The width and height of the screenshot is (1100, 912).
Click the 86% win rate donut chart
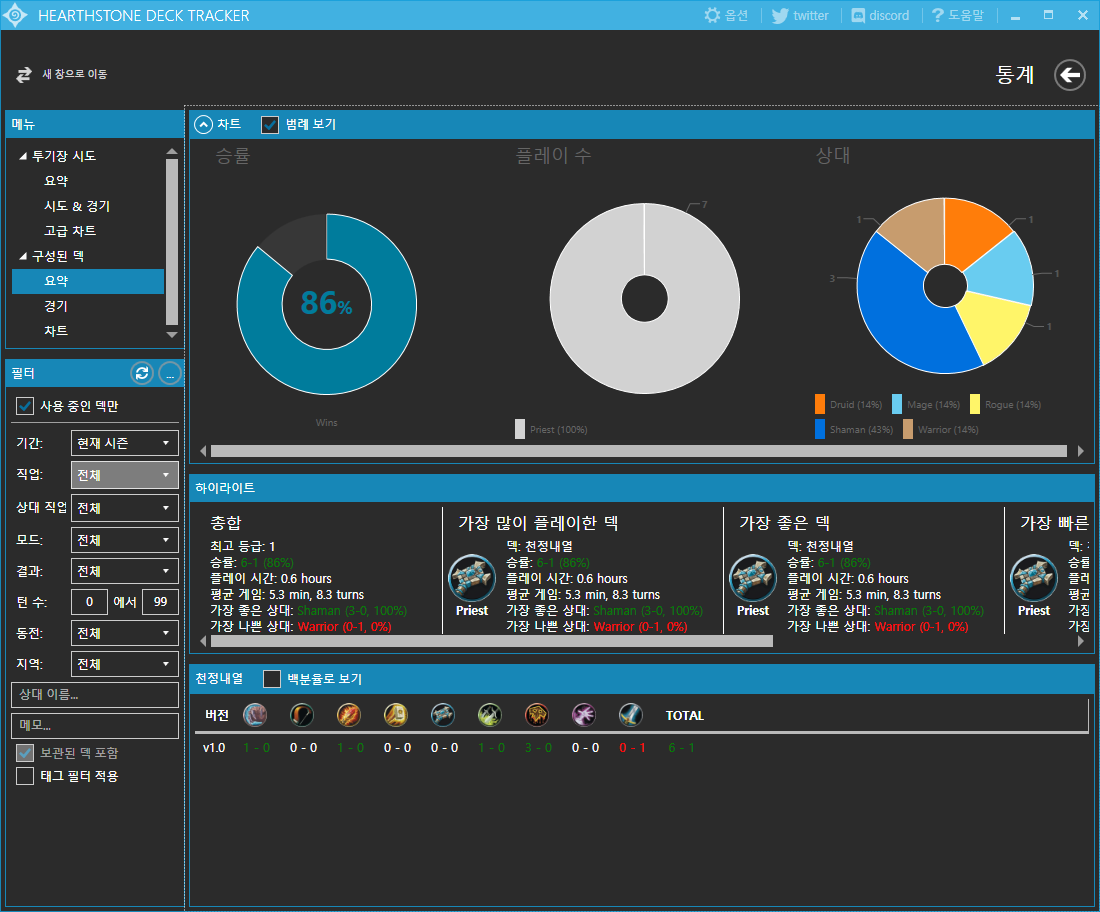[326, 304]
